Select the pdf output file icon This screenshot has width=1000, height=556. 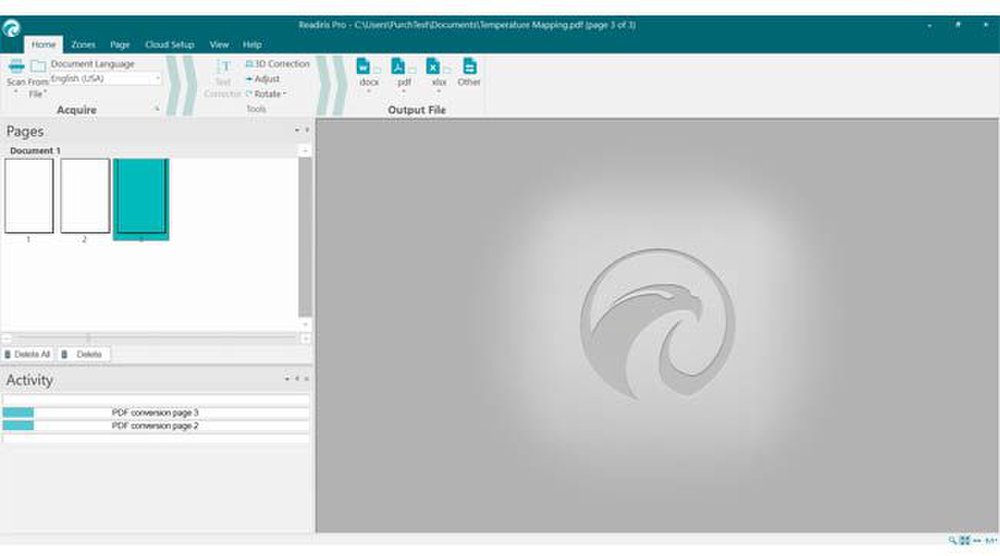coord(399,67)
